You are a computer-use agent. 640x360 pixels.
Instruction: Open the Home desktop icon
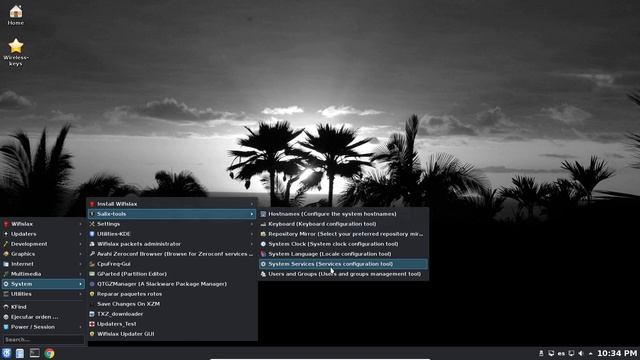point(16,15)
